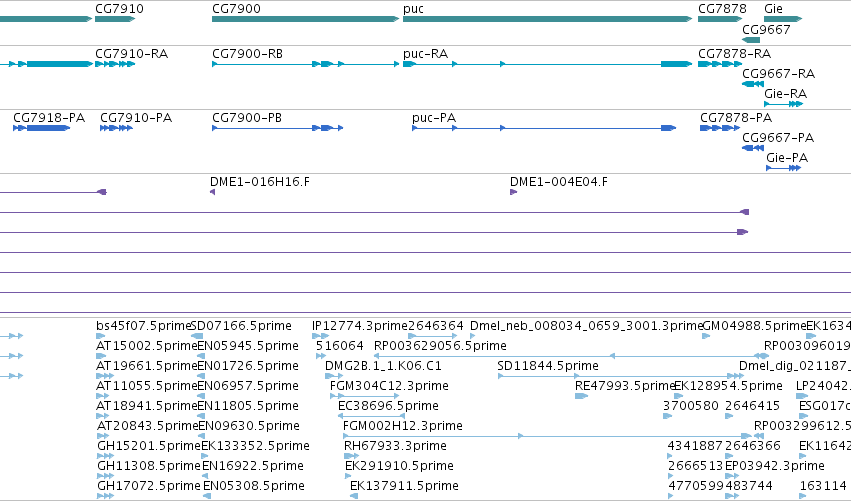Viewport: 851px width, 501px height.
Task: Select the EN05308.5prime EST label
Action: pos(254,486)
